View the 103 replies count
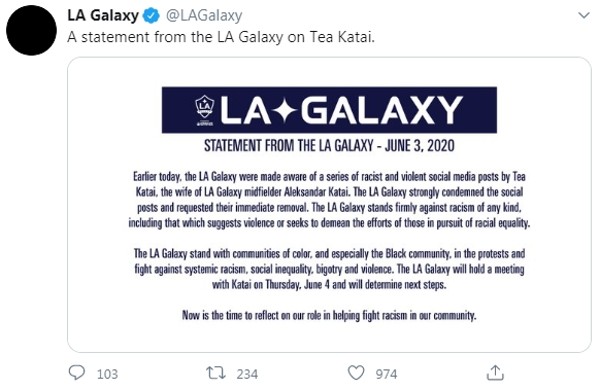 coord(107,374)
